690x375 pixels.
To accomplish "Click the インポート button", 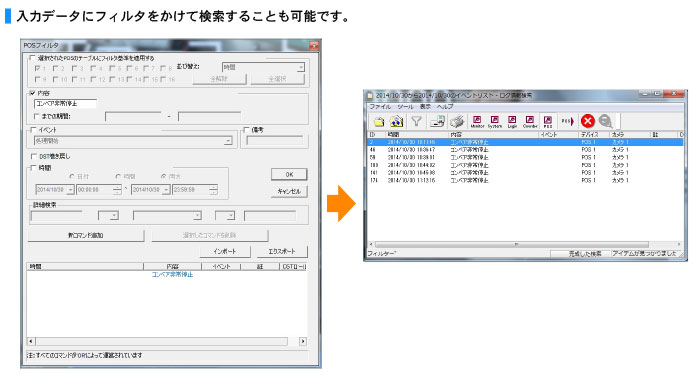I will (x=225, y=251).
